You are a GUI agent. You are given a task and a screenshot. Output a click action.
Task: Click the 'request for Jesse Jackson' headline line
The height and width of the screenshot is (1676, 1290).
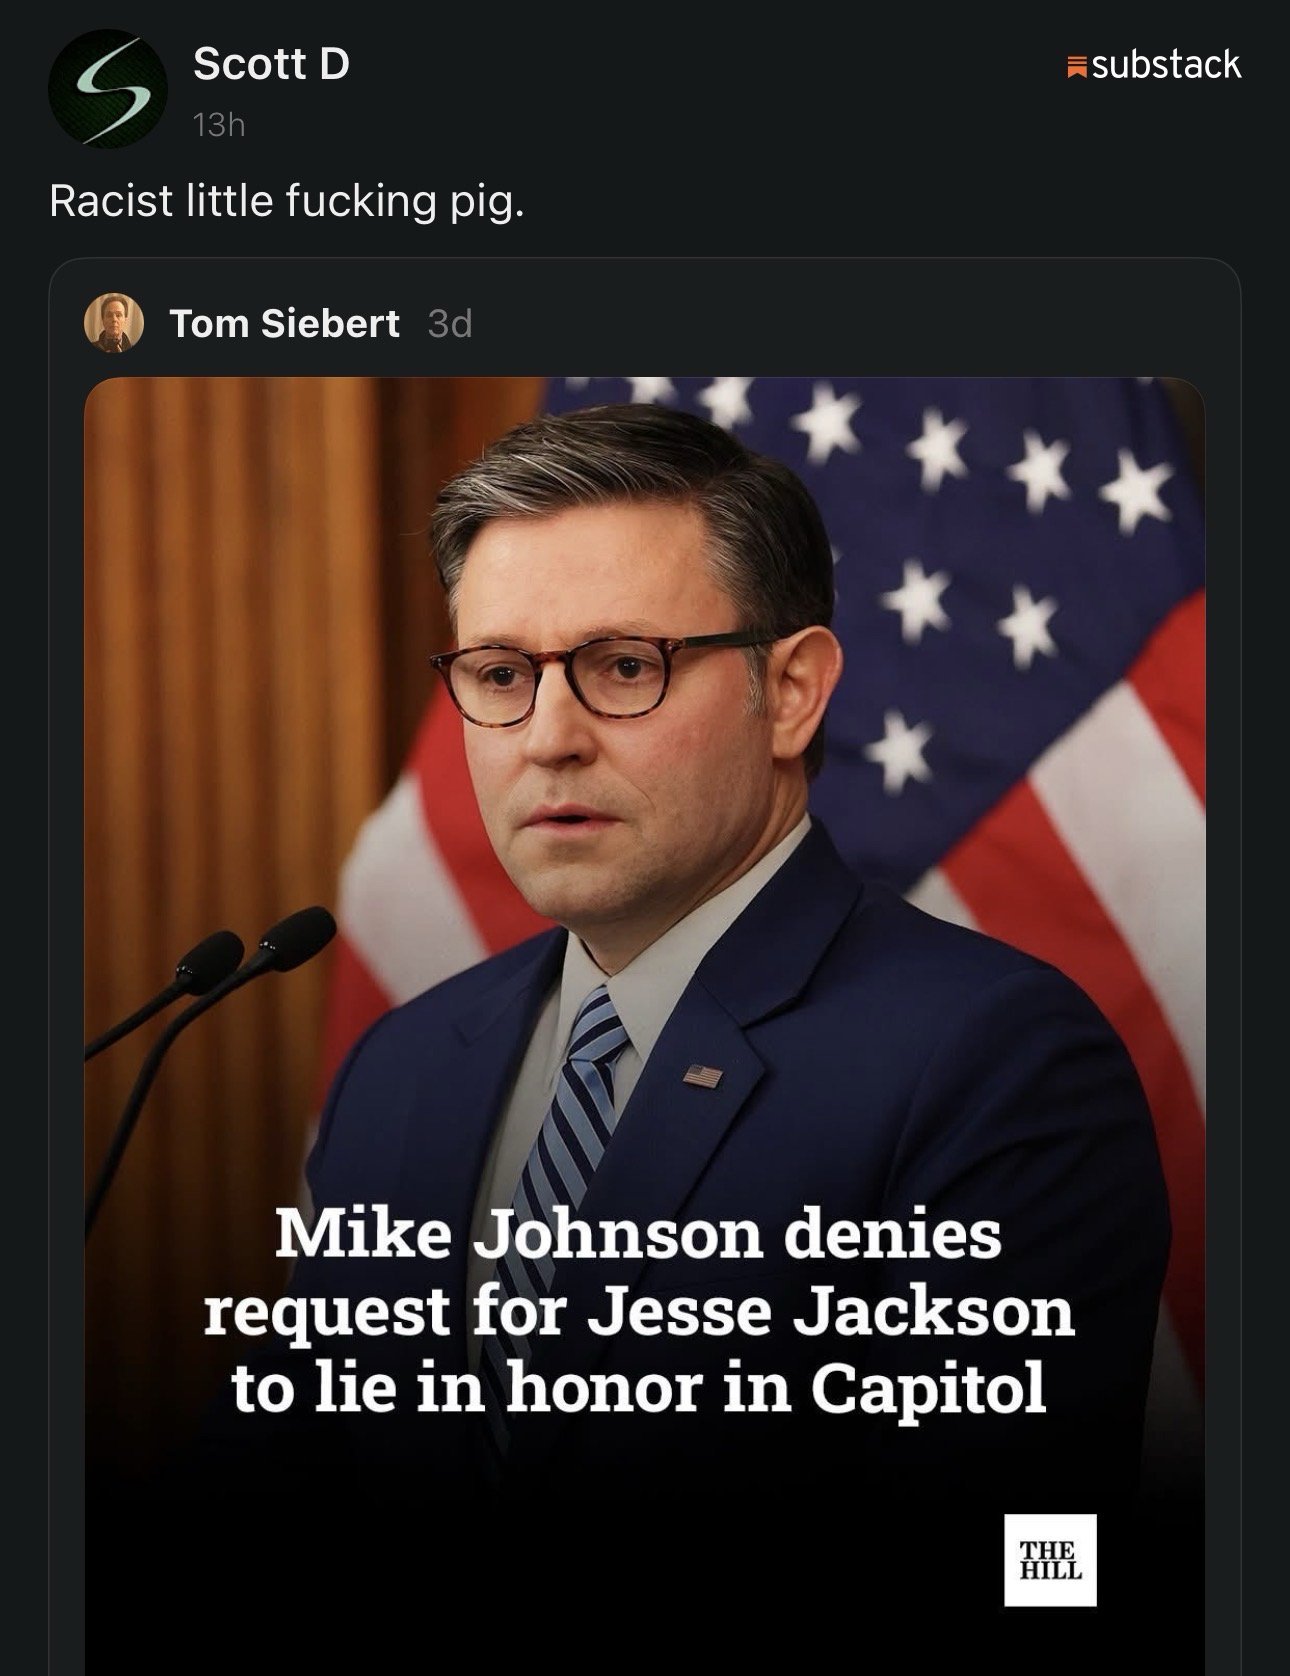638,1310
